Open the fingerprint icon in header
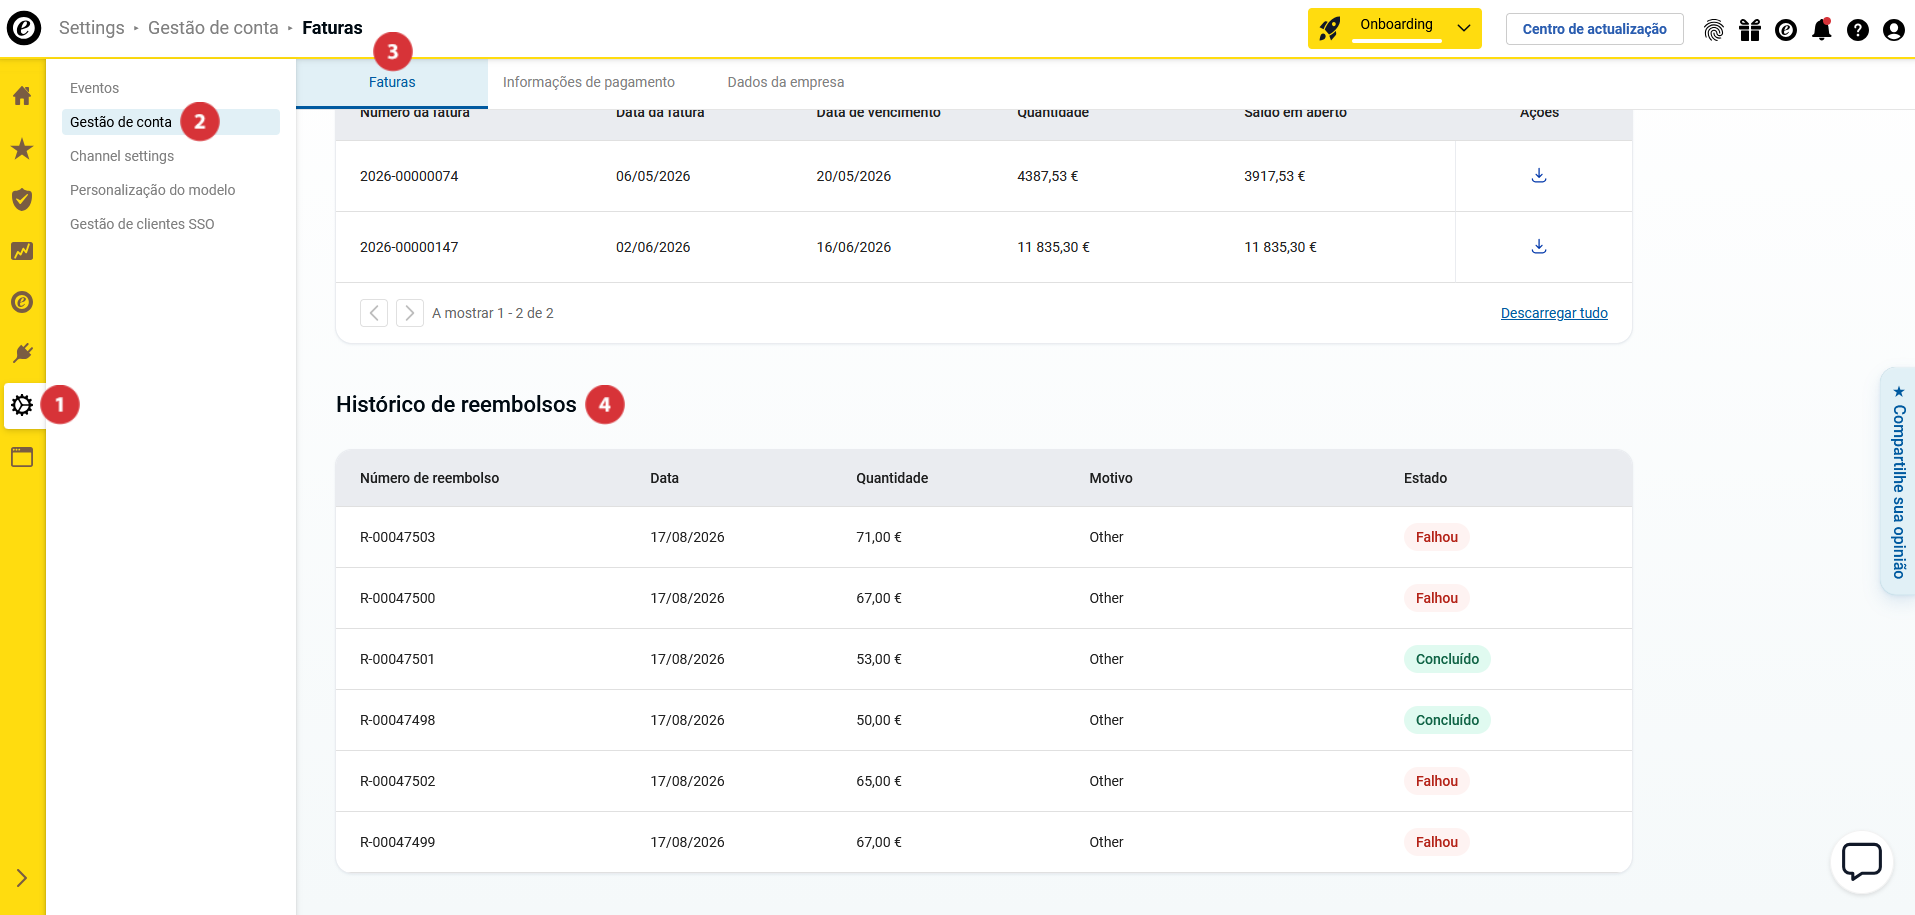Viewport: 1915px width, 915px height. tap(1714, 30)
